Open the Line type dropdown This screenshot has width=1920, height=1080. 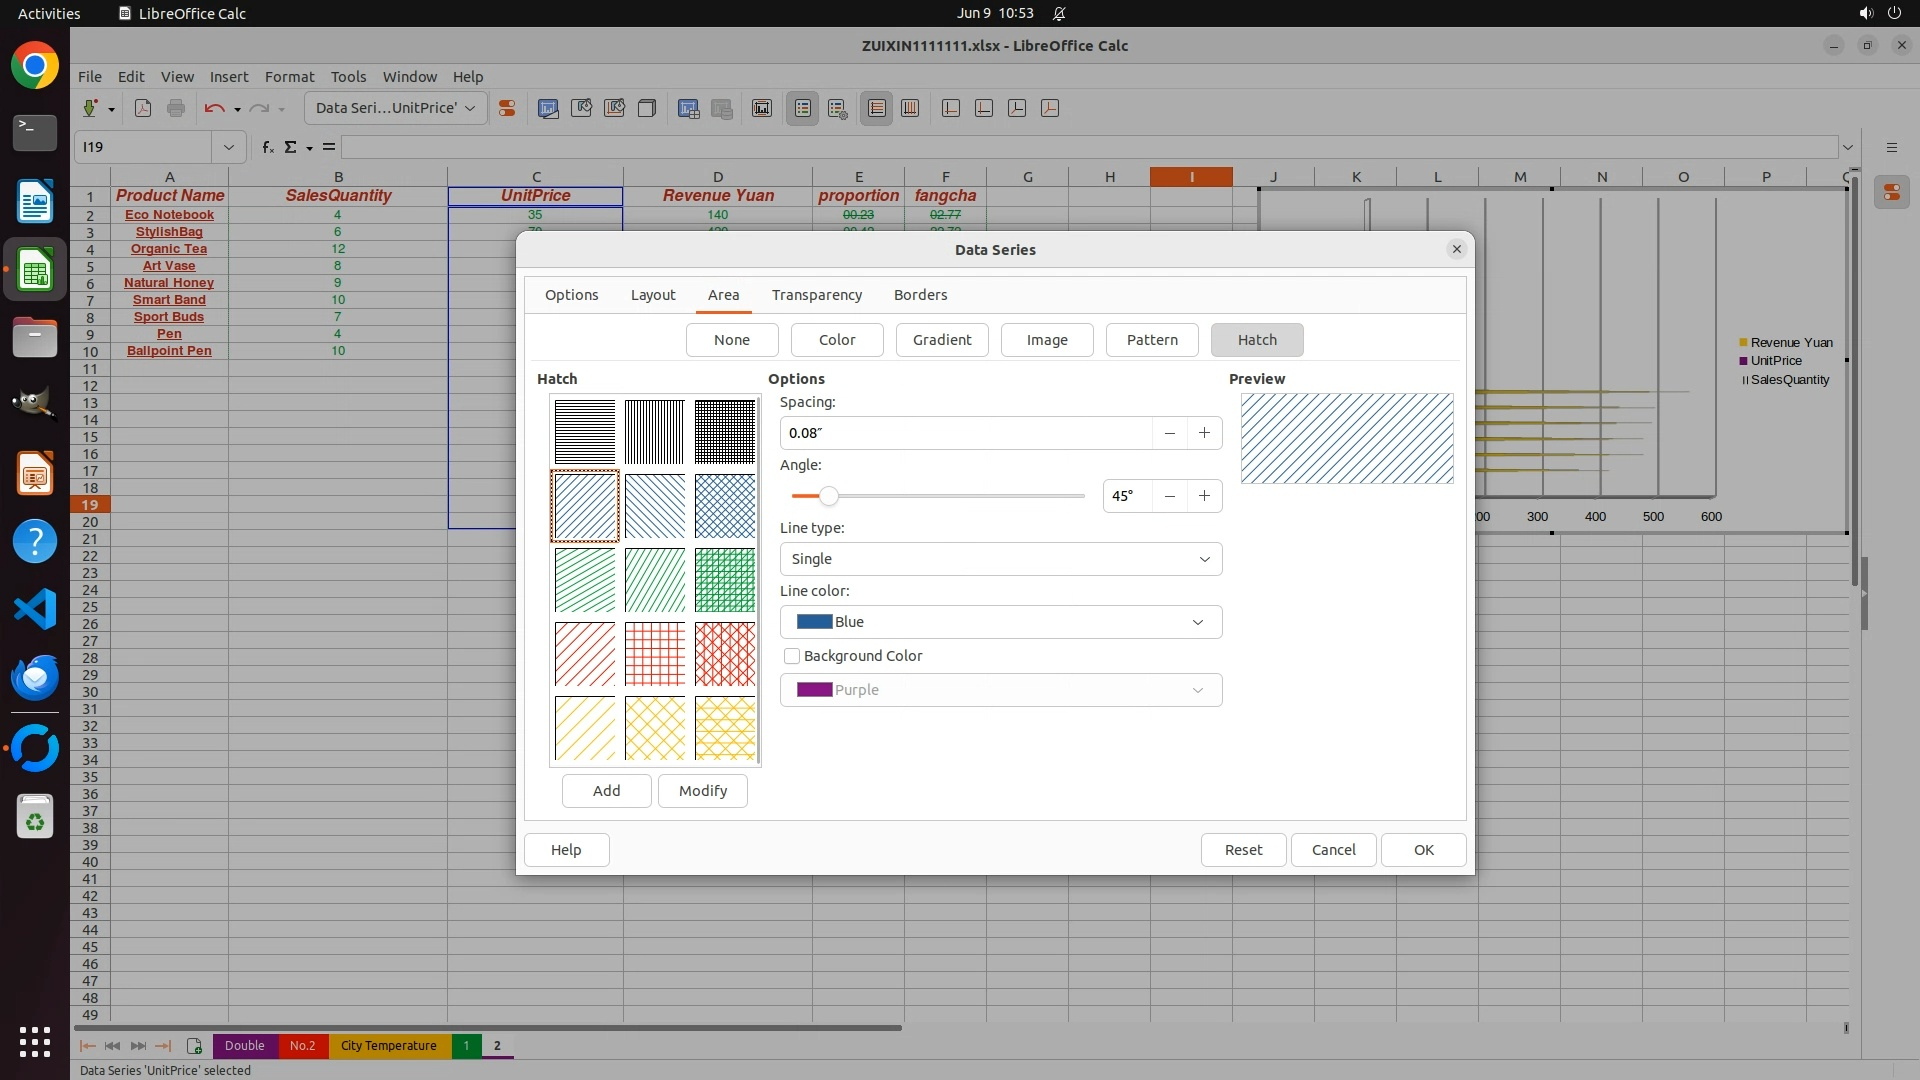point(1000,559)
